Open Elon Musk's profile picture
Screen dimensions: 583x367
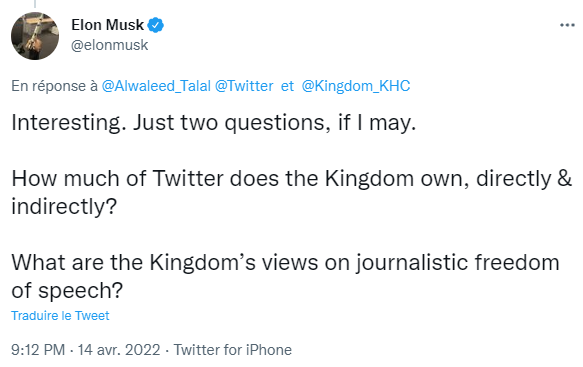(35, 36)
